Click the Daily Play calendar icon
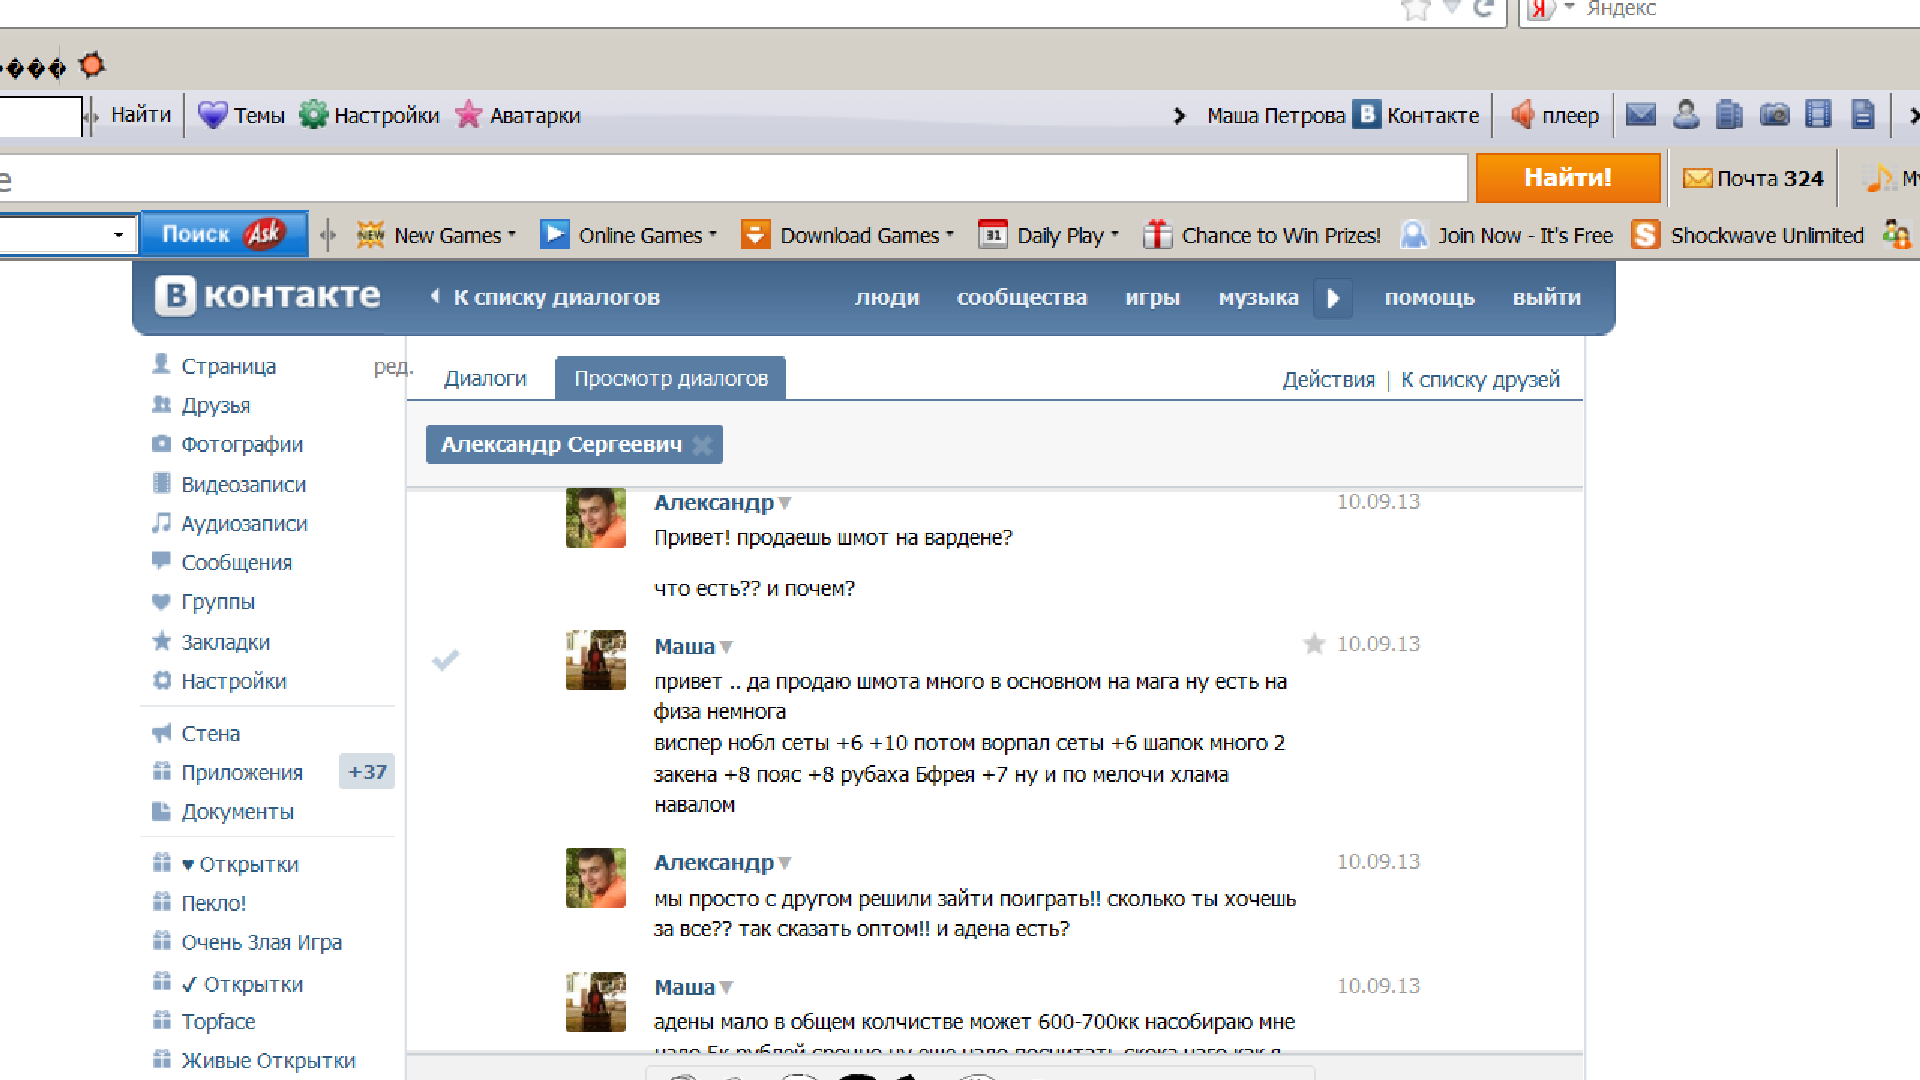The height and width of the screenshot is (1080, 1920). [992, 235]
